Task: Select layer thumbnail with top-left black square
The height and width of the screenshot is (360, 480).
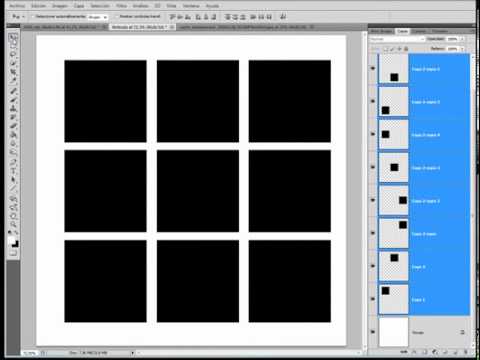Action: pos(394,299)
